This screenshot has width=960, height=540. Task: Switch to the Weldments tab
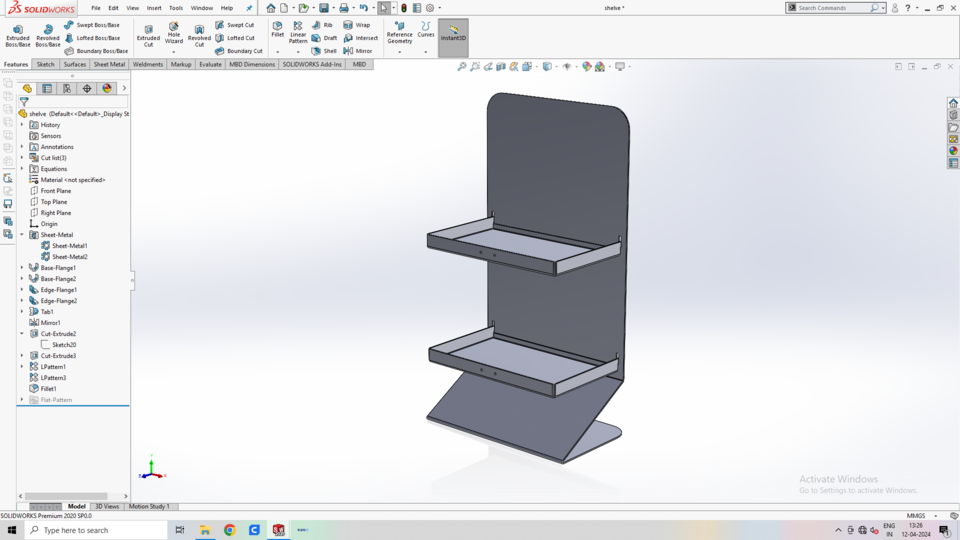148,64
